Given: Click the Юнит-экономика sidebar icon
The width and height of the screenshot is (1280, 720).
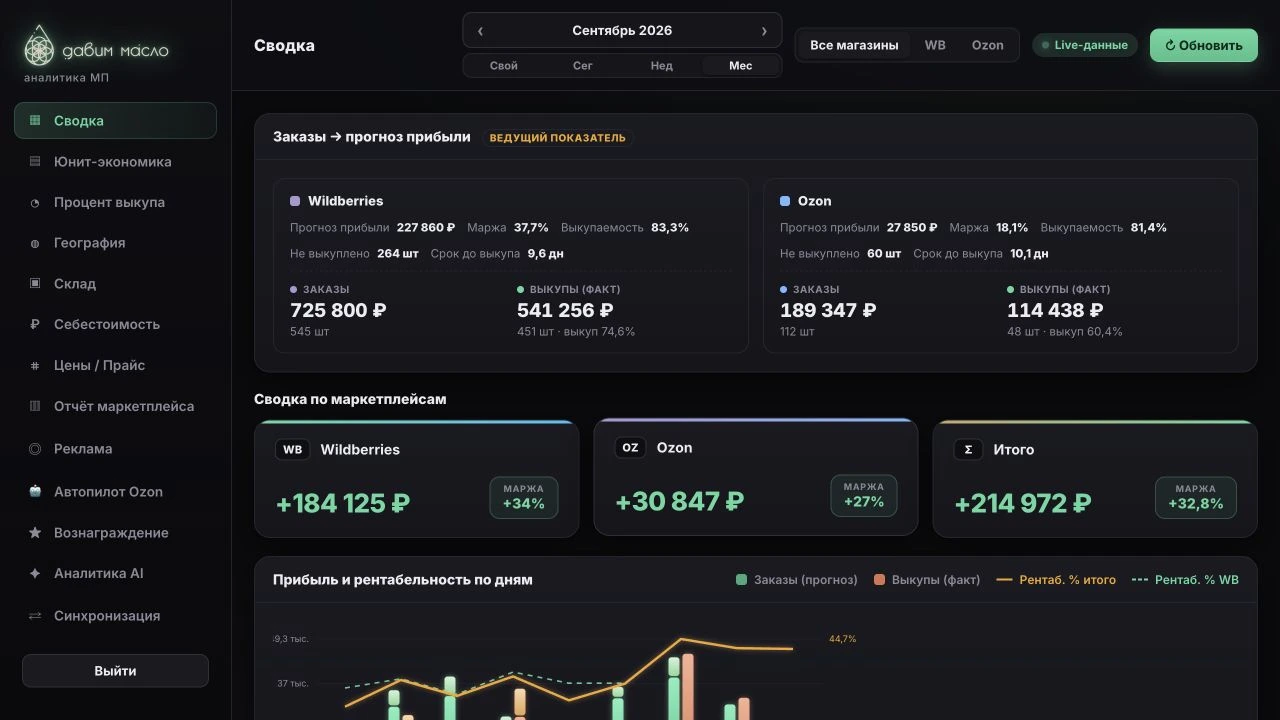Looking at the screenshot, I should [35, 162].
